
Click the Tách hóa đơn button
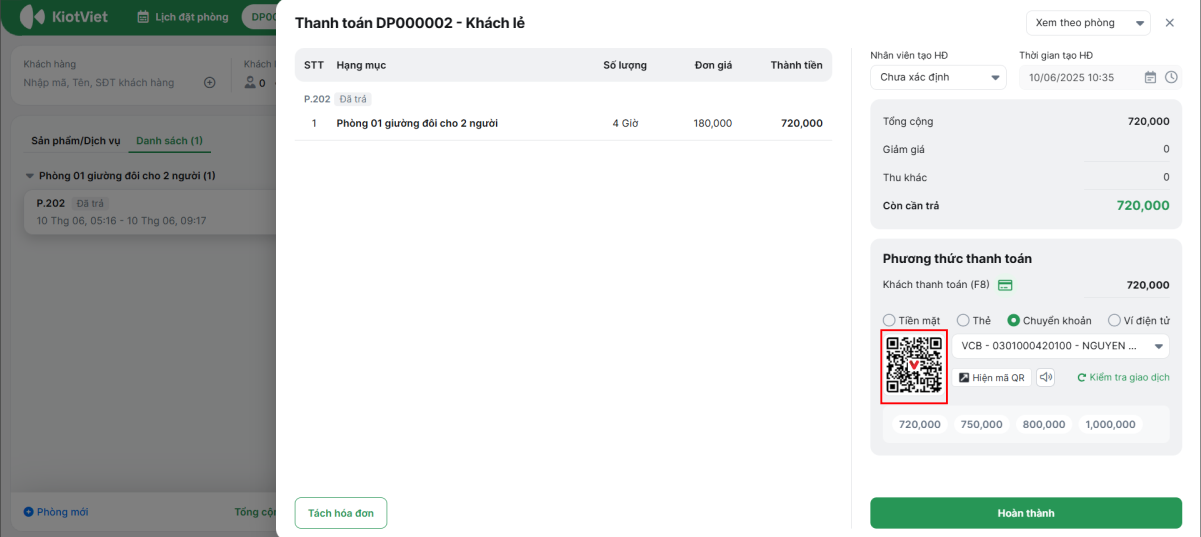point(341,513)
